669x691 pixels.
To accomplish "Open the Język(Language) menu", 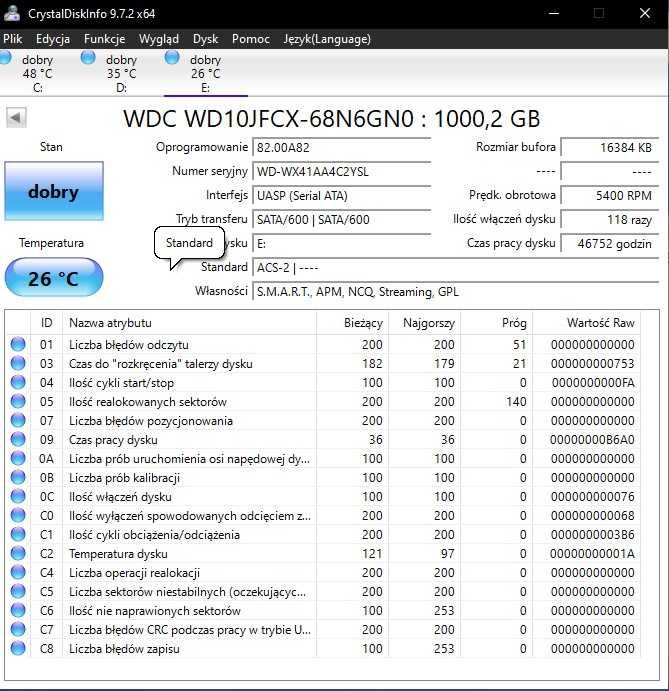I will click(327, 39).
